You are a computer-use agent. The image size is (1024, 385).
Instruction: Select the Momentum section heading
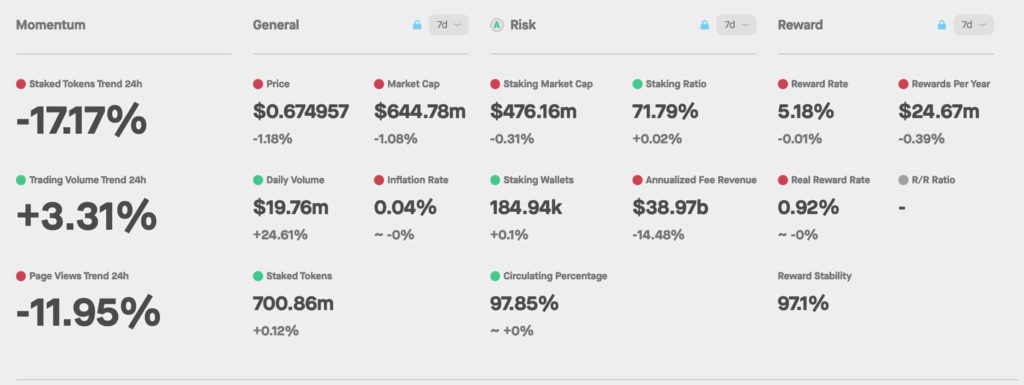click(50, 25)
